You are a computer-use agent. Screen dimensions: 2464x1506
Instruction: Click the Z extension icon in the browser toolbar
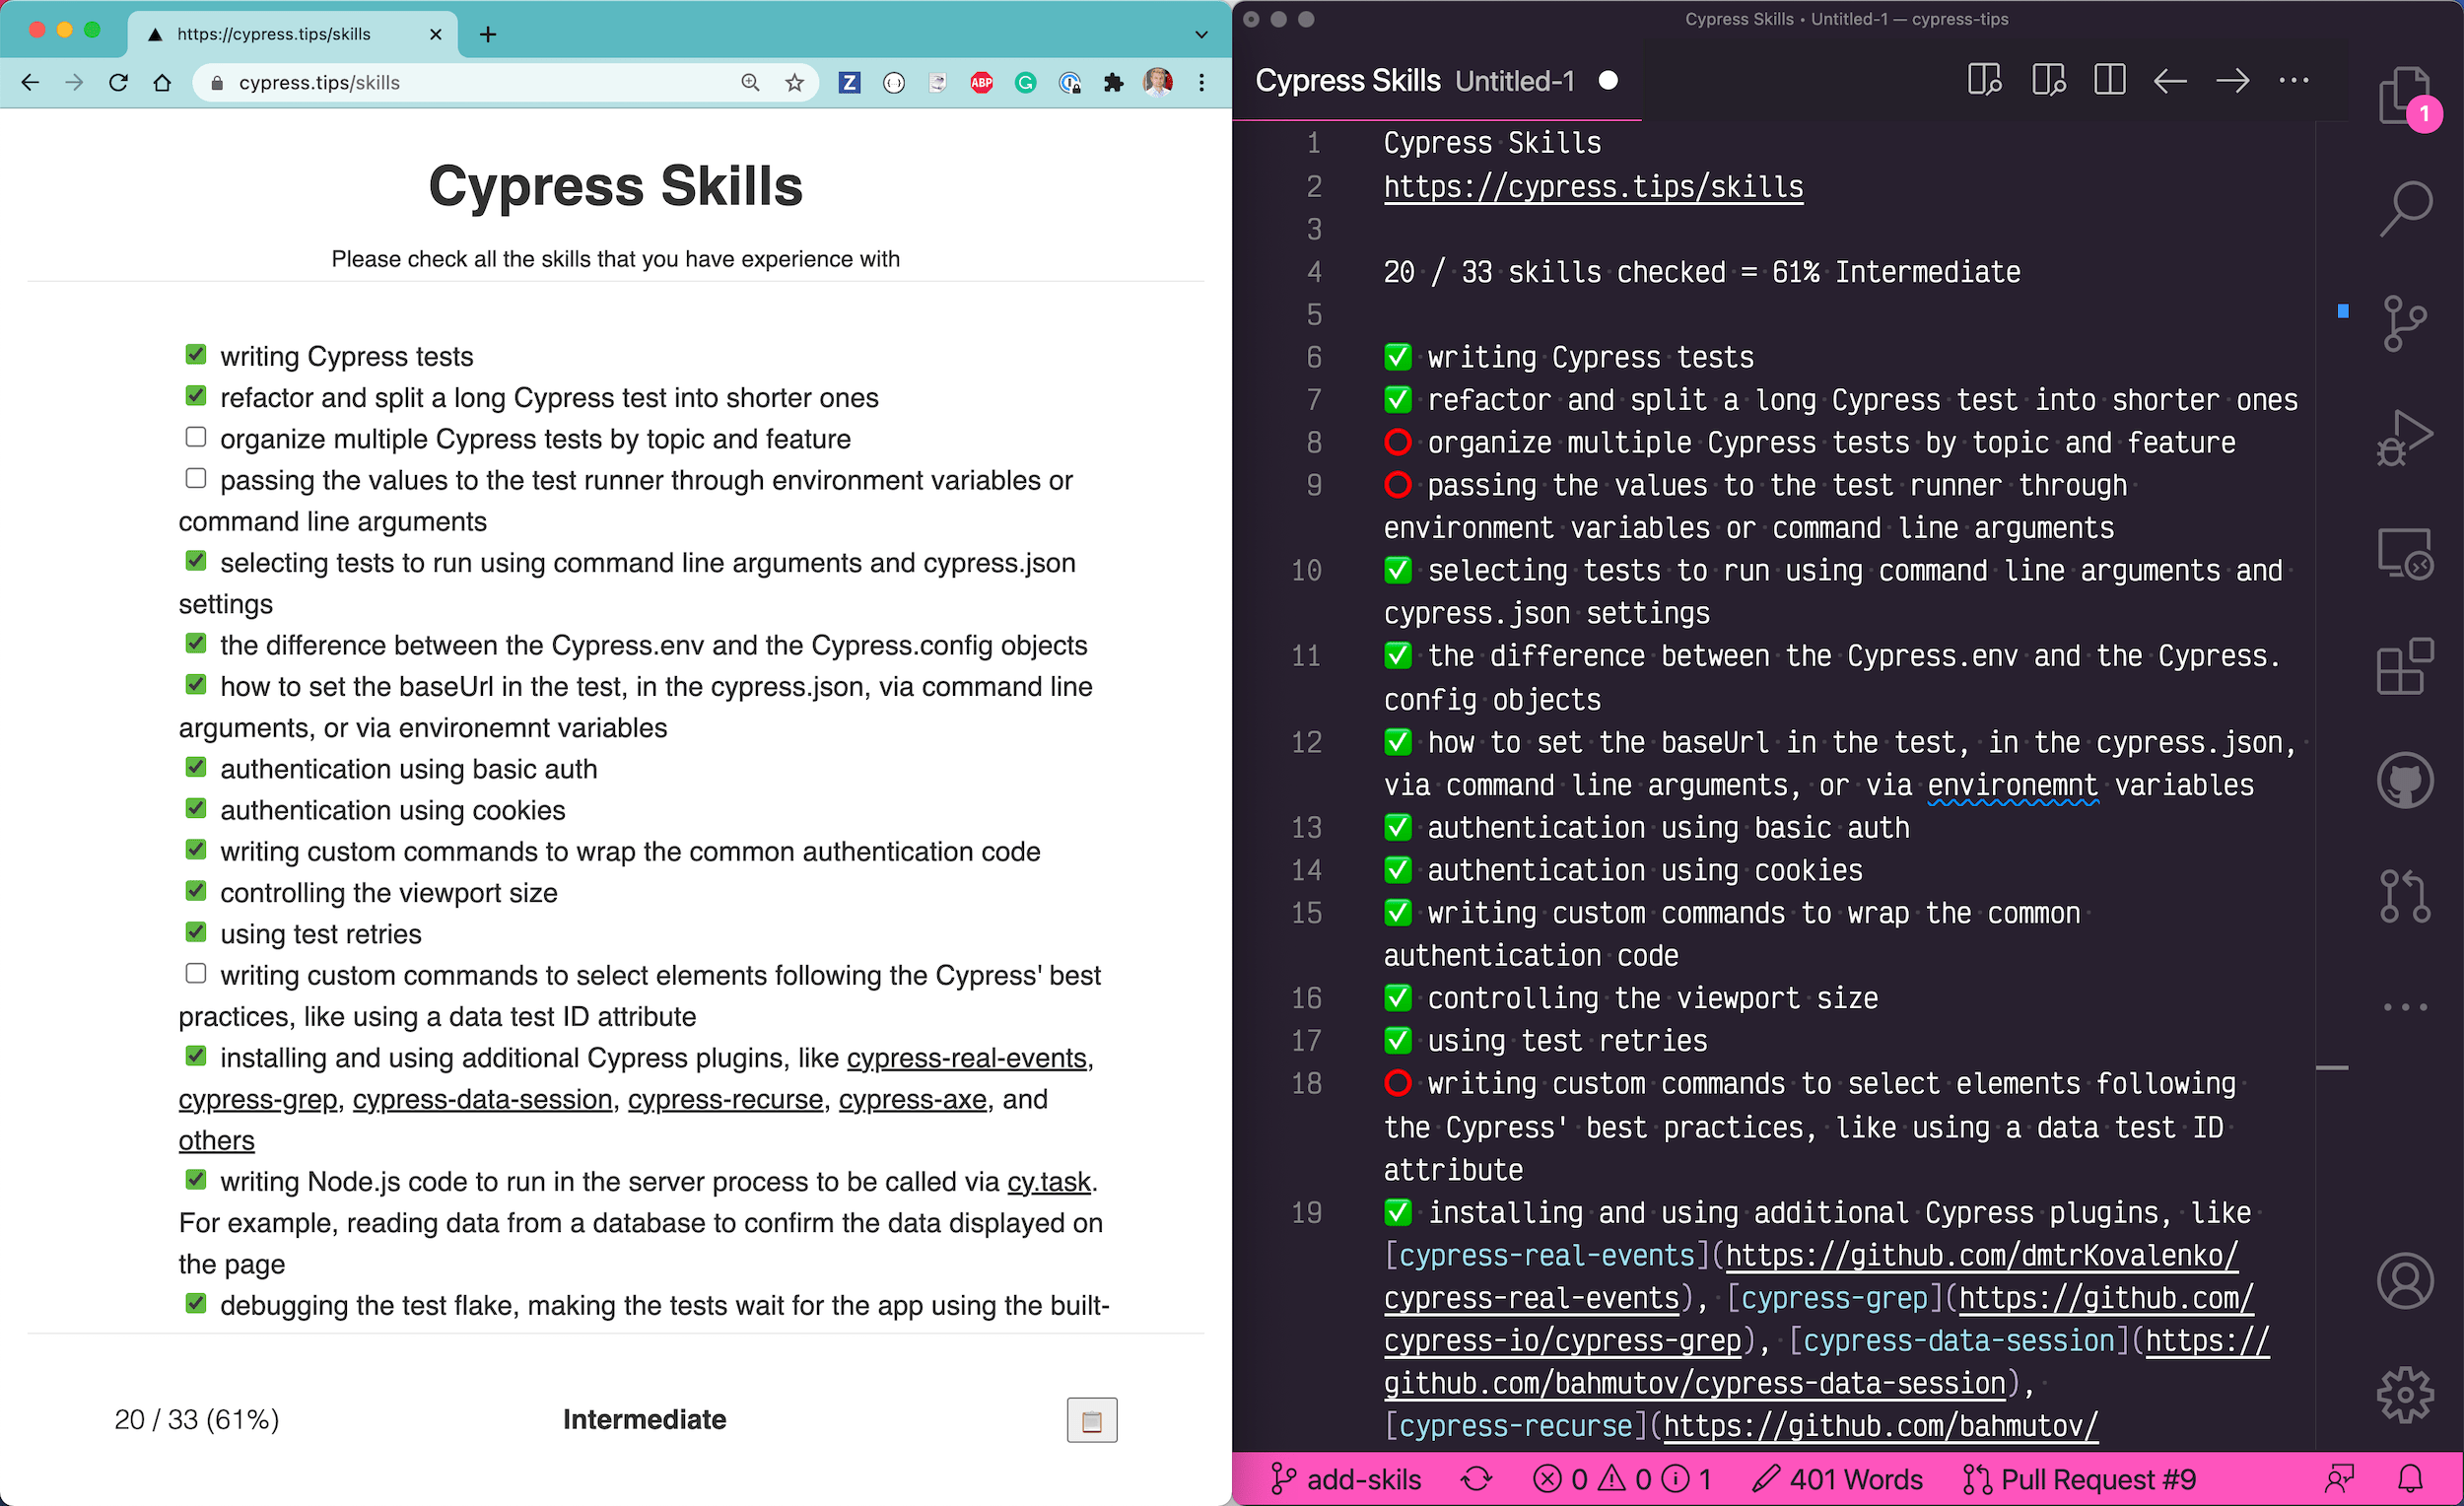coord(849,83)
